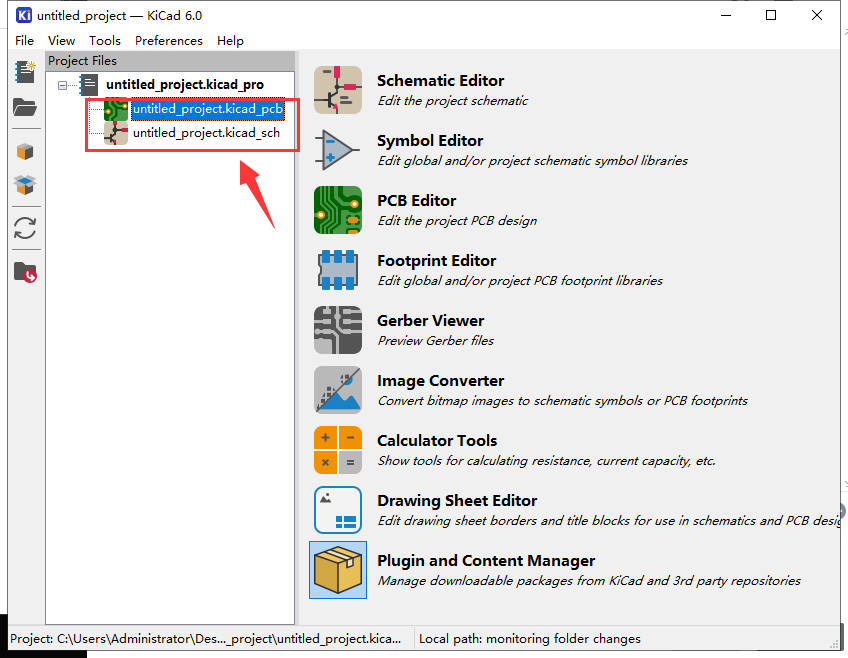Click 'Preview Gerber files' description
This screenshot has width=848, height=658.
coord(435,341)
